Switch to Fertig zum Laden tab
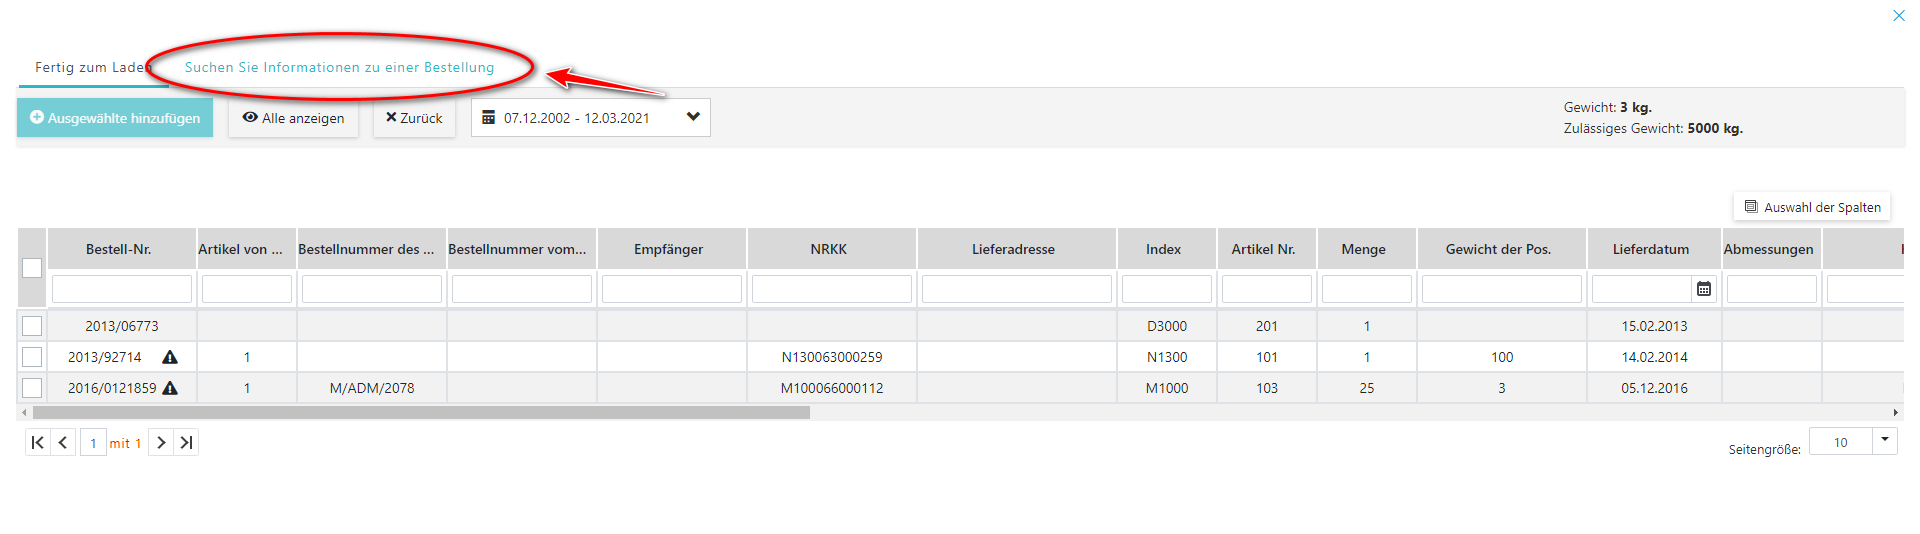 pos(90,67)
